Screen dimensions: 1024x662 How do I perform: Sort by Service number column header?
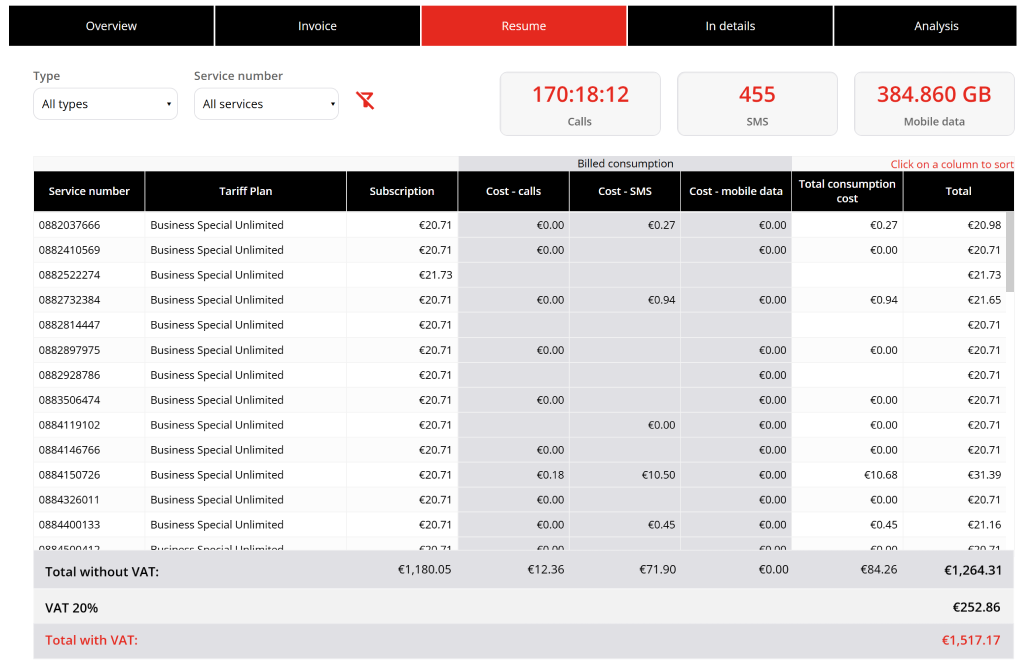pos(89,191)
